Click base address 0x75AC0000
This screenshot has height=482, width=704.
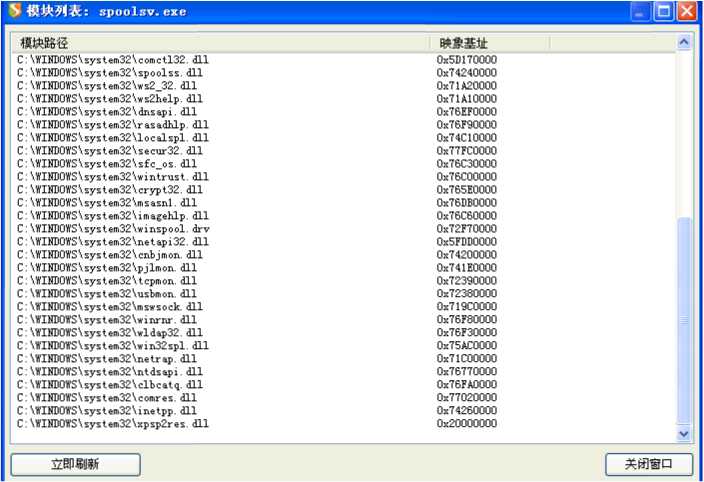tap(466, 346)
